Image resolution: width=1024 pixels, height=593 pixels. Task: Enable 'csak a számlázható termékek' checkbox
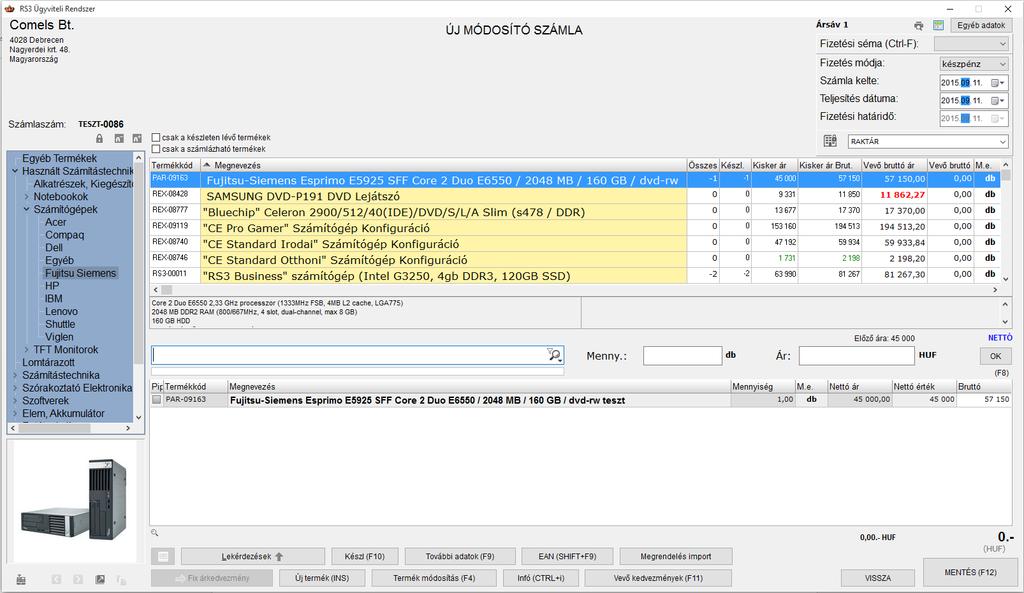[156, 149]
